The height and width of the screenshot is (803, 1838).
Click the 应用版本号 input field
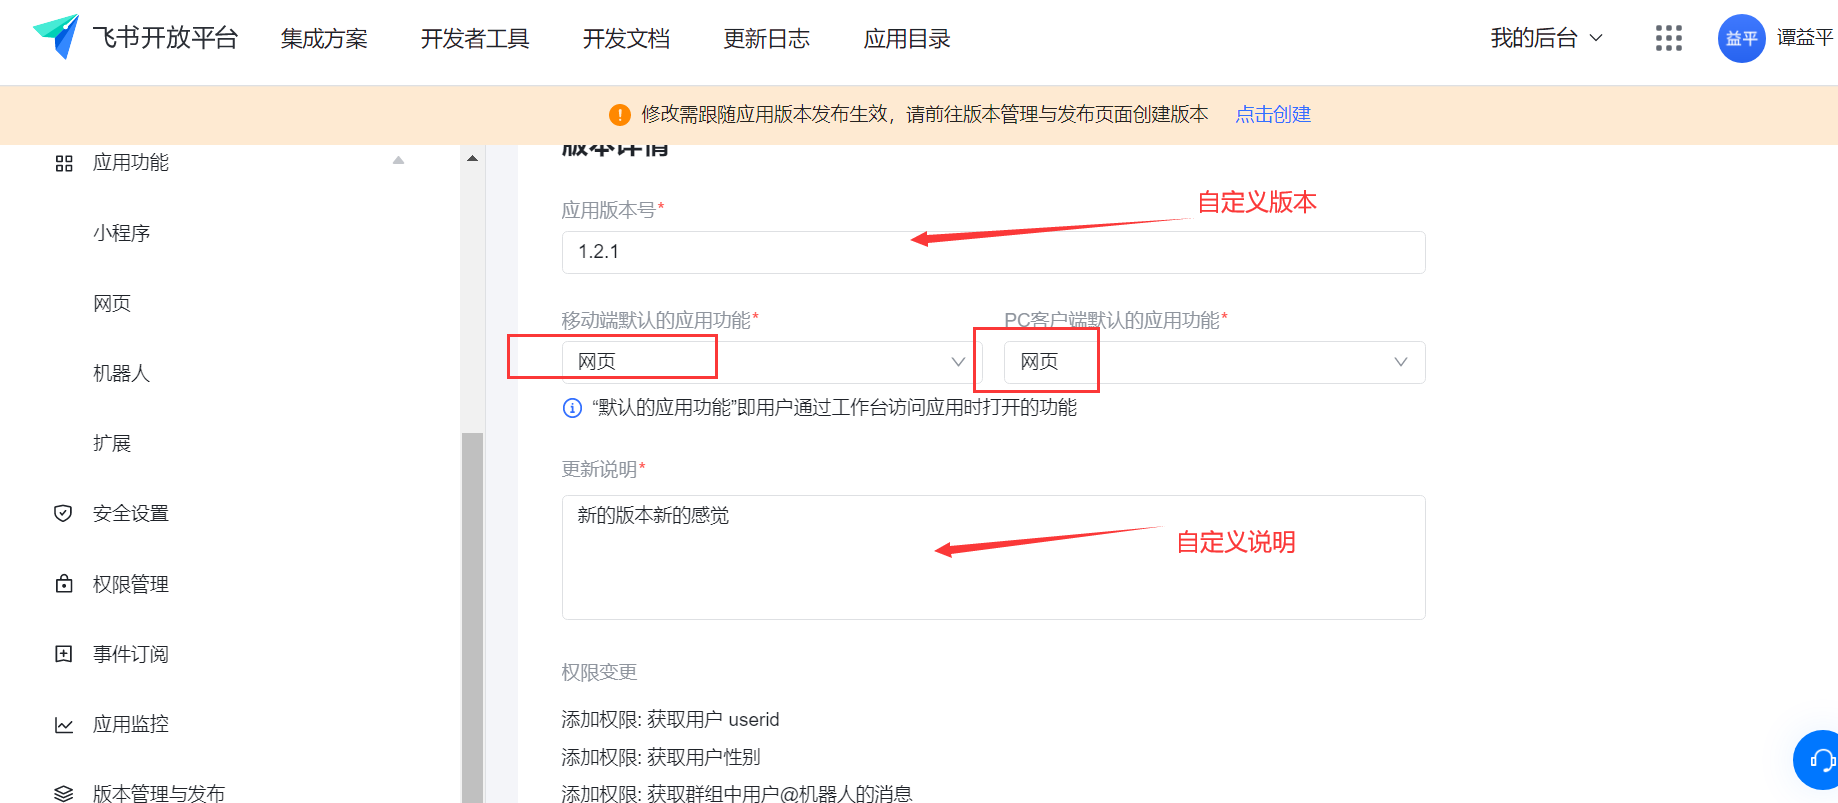[x=992, y=252]
